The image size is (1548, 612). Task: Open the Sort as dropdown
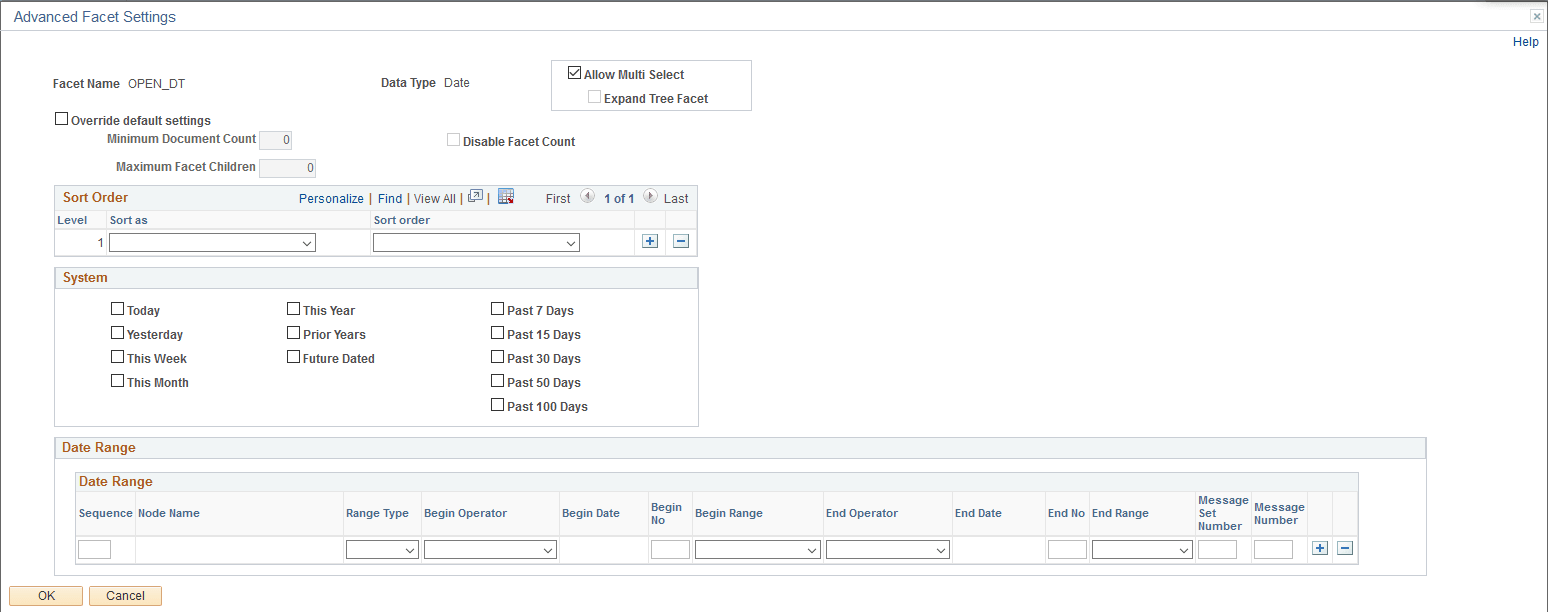click(x=212, y=242)
